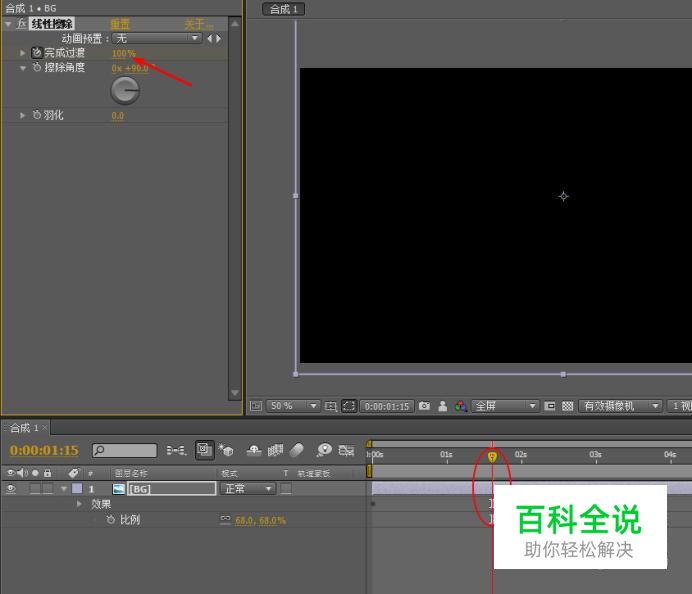Click the 擦除角度 angle dial
Viewport: 692px width, 594px height.
pos(125,91)
